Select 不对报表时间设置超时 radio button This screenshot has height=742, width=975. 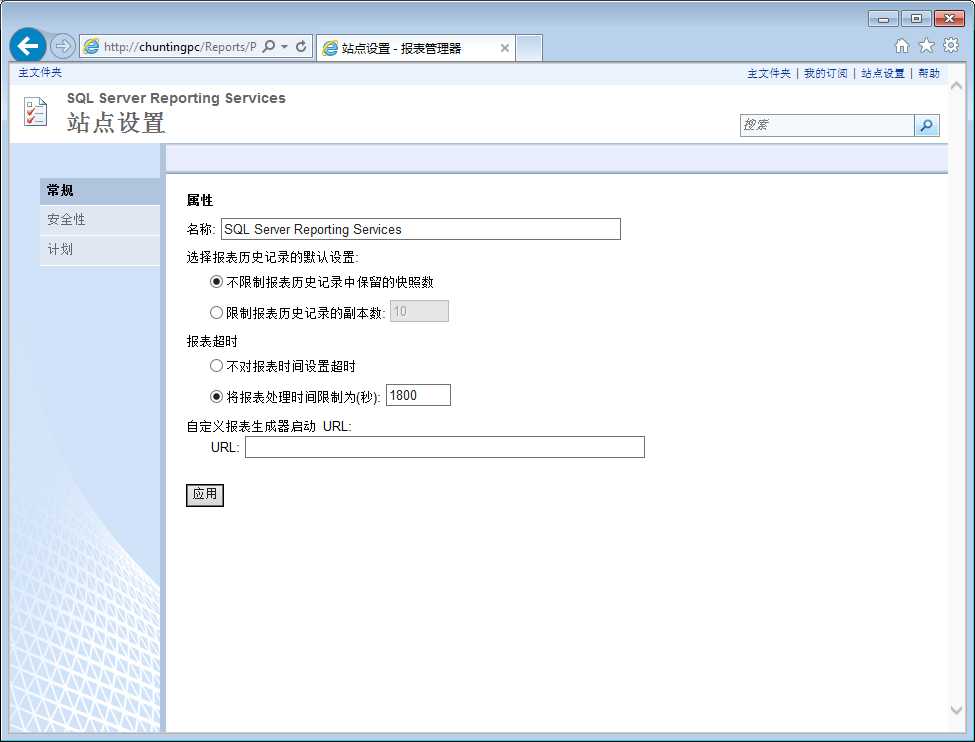pos(216,366)
